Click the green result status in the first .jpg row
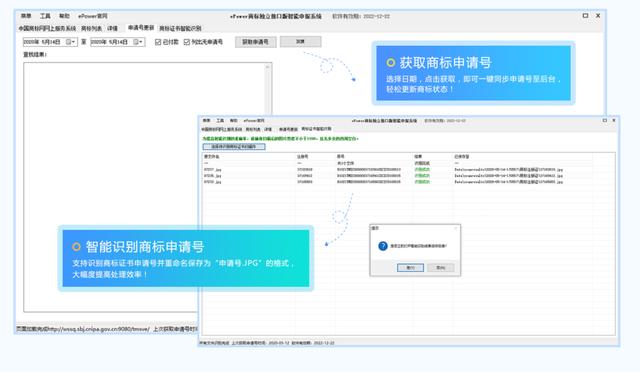 [422, 169]
